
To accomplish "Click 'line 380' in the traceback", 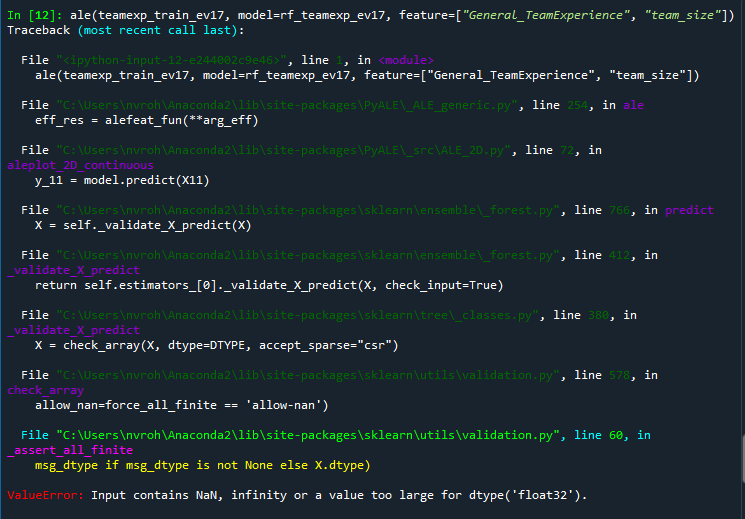I will (581, 315).
